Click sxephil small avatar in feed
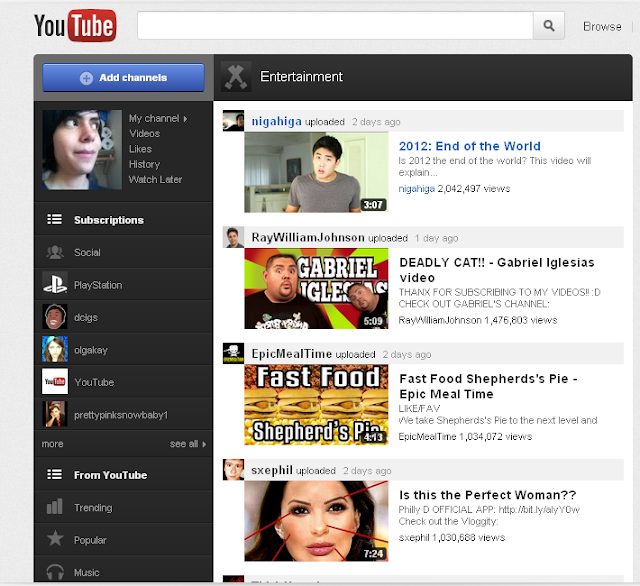This screenshot has width=640, height=586. 233,470
